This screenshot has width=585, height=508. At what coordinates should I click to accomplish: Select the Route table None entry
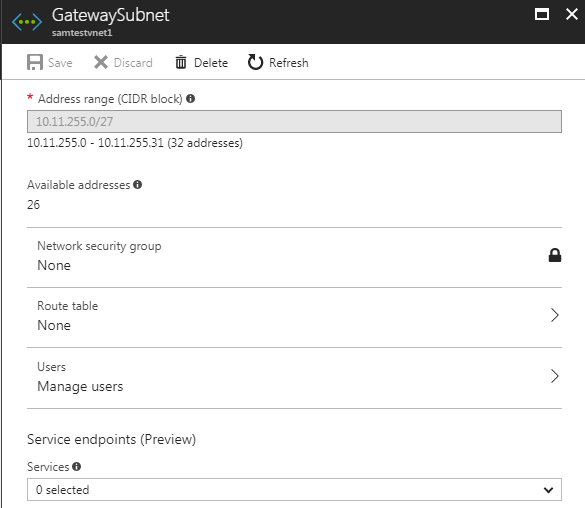54,325
